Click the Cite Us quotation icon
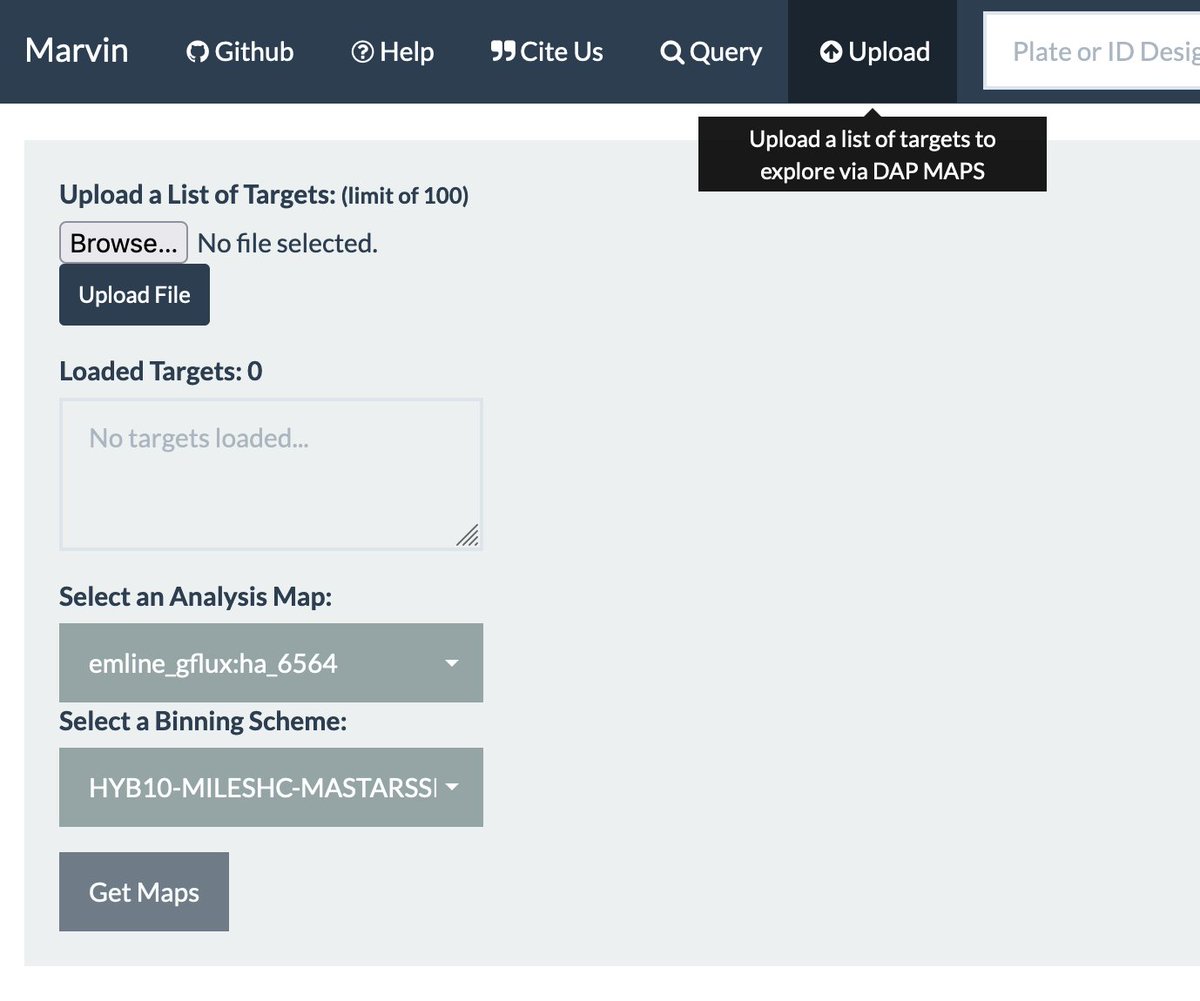This screenshot has height=1001, width=1200. (x=502, y=52)
